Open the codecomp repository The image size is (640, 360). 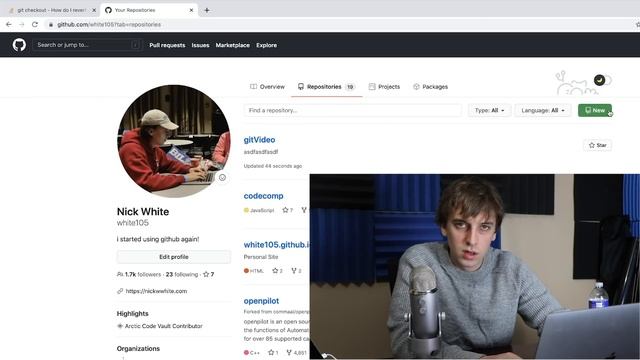263,196
